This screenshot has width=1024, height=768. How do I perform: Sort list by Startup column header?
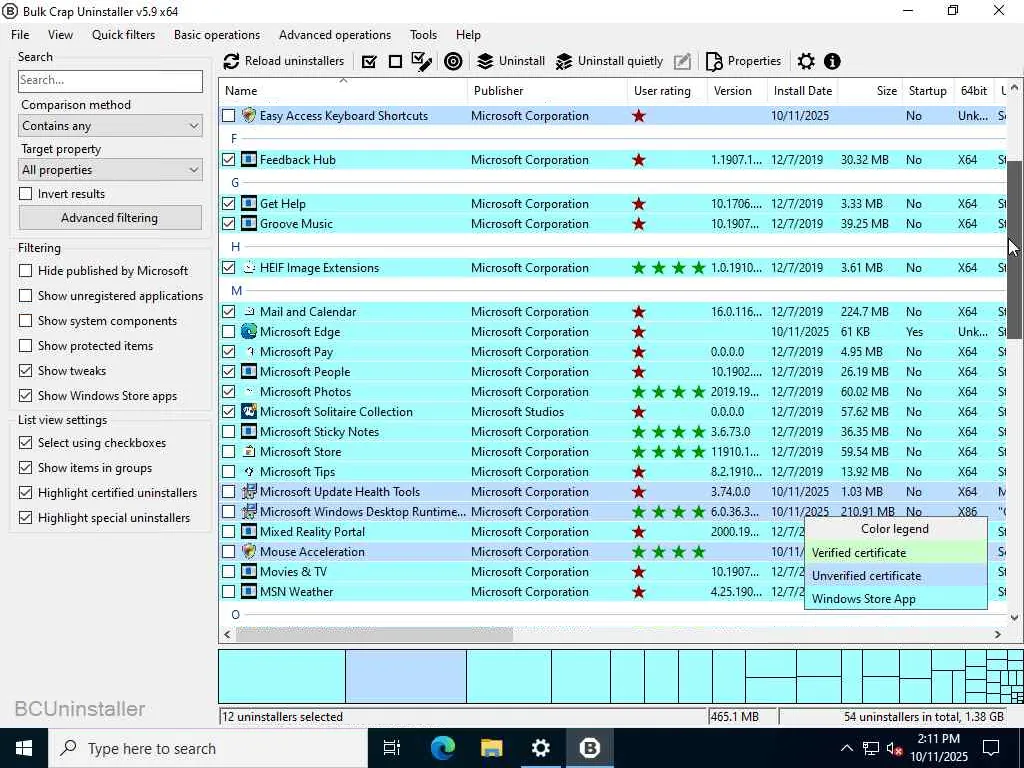pos(927,91)
